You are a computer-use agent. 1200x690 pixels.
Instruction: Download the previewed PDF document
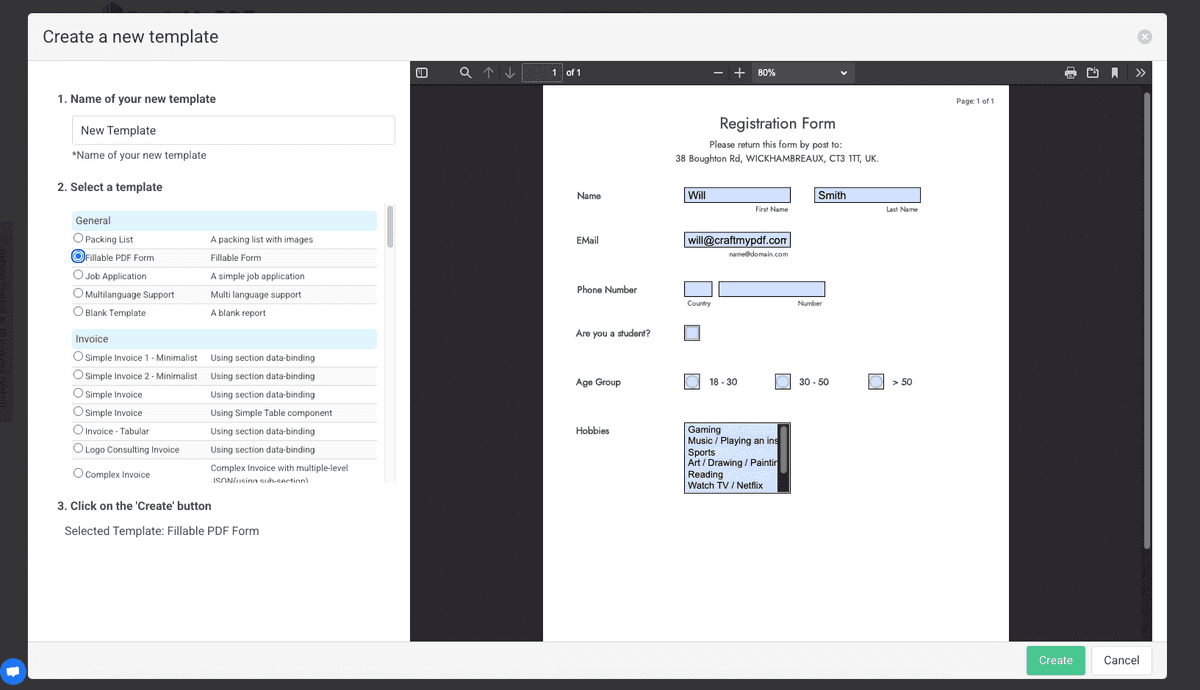point(1093,72)
